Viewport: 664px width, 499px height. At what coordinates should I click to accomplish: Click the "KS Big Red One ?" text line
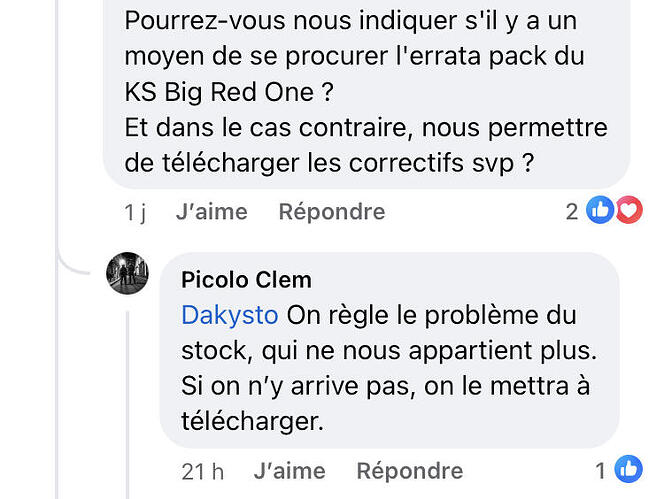pyautogui.click(x=229, y=92)
